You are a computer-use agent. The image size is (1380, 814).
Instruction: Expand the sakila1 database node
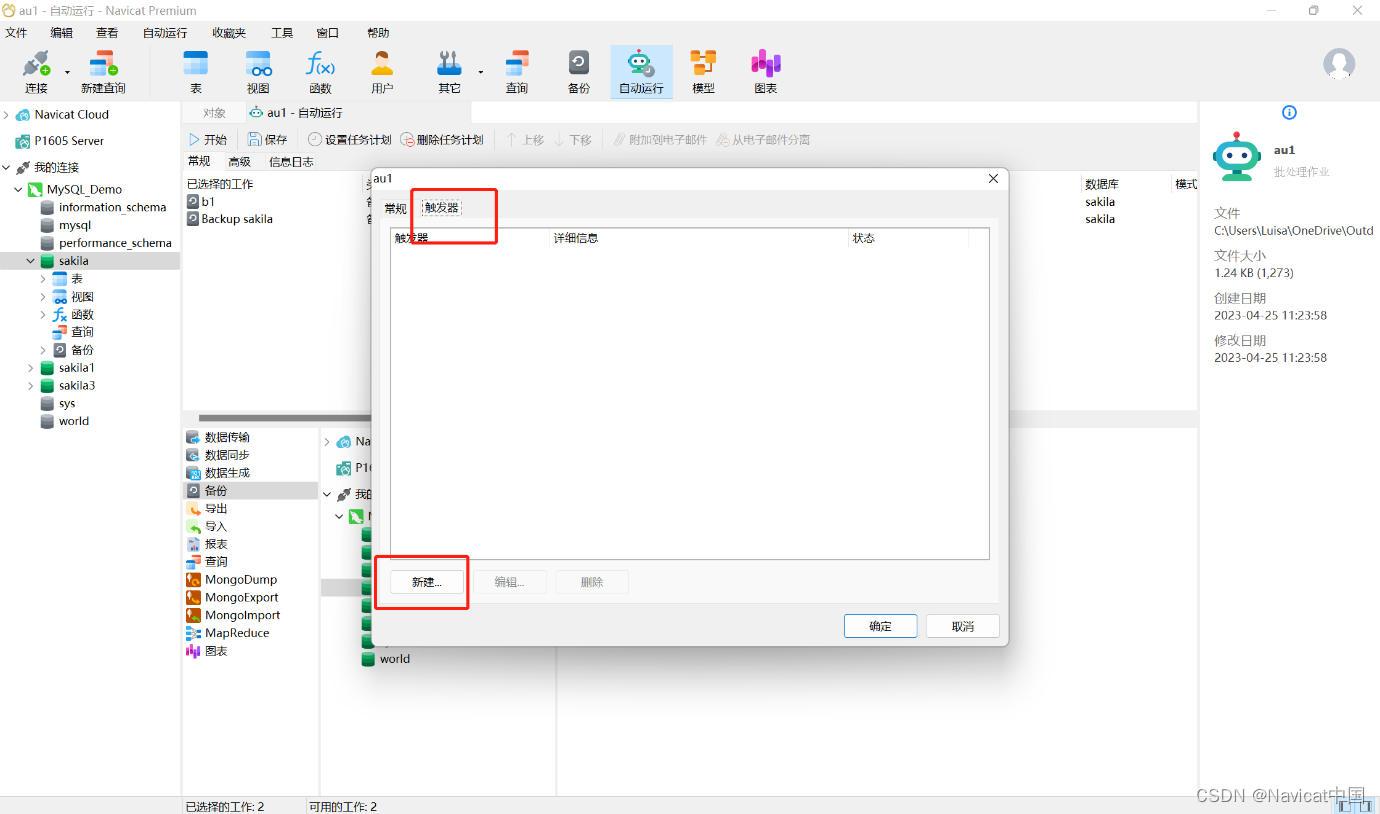pos(31,368)
